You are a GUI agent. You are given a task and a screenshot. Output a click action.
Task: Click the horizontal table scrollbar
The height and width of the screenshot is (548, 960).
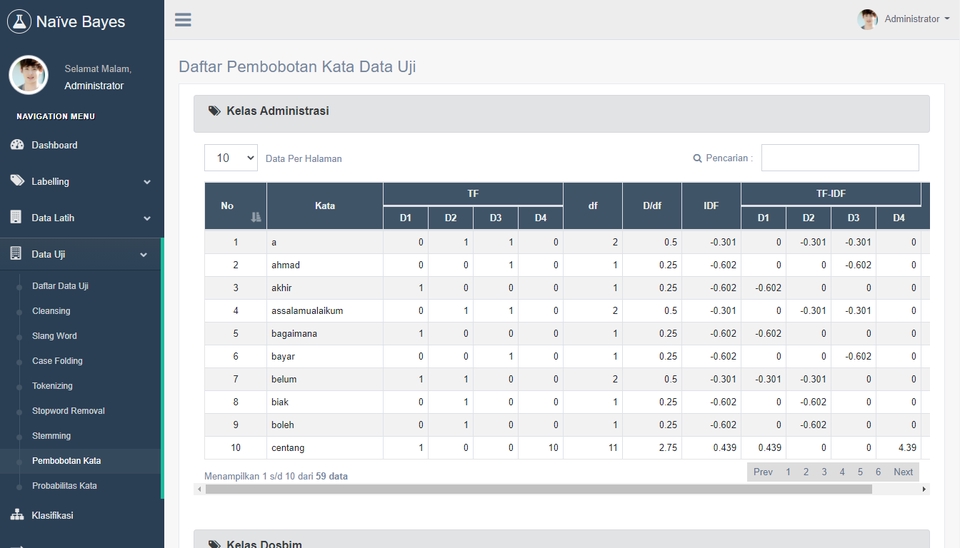coord(539,489)
